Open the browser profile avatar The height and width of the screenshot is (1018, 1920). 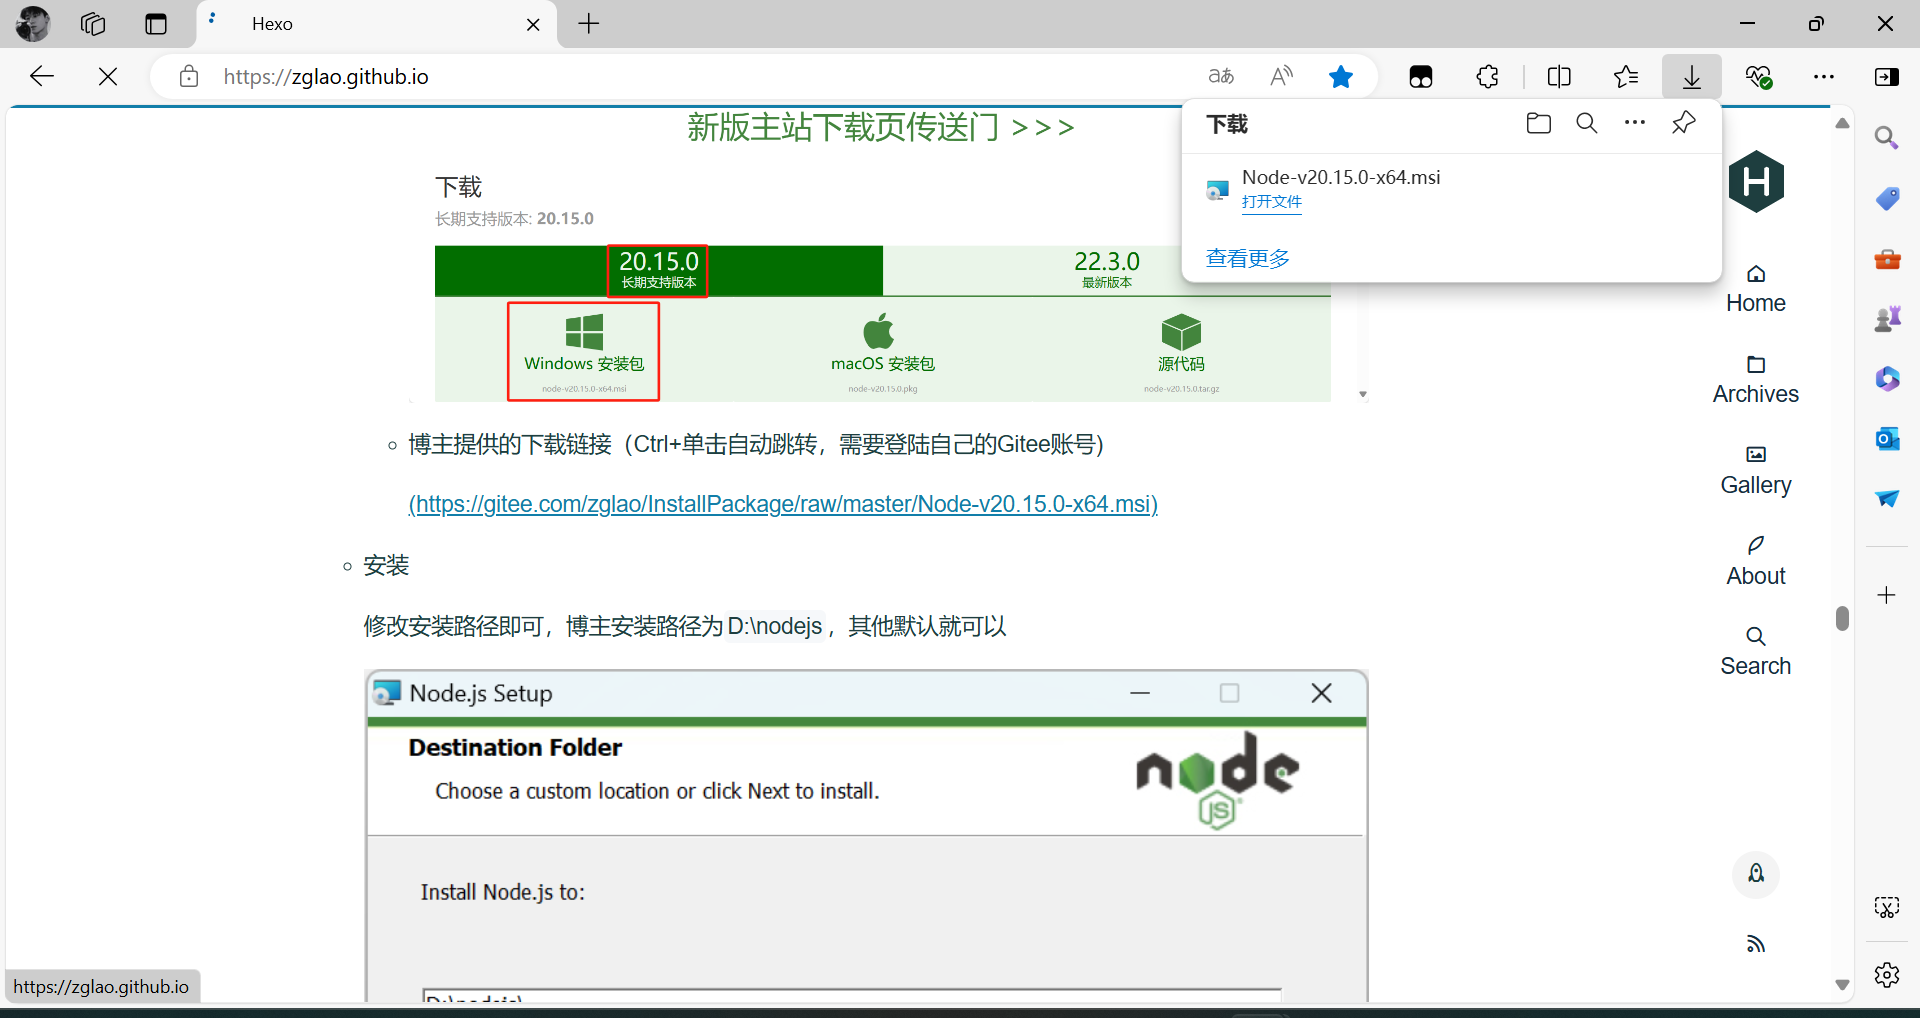coord(33,24)
